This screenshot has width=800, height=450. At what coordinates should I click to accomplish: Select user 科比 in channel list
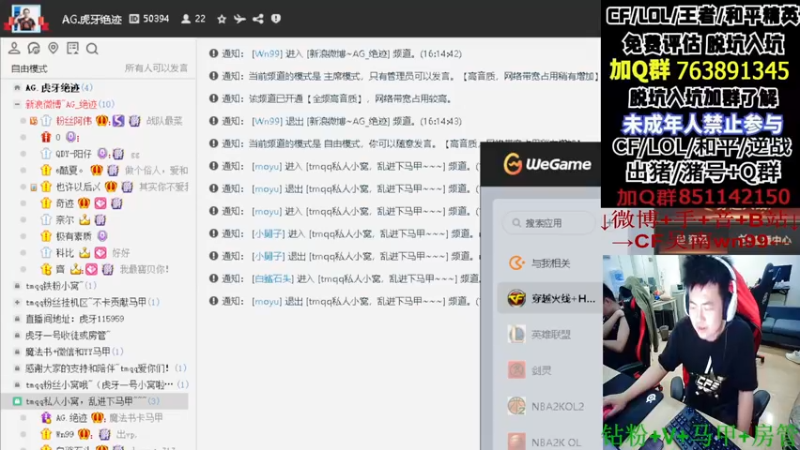point(65,253)
